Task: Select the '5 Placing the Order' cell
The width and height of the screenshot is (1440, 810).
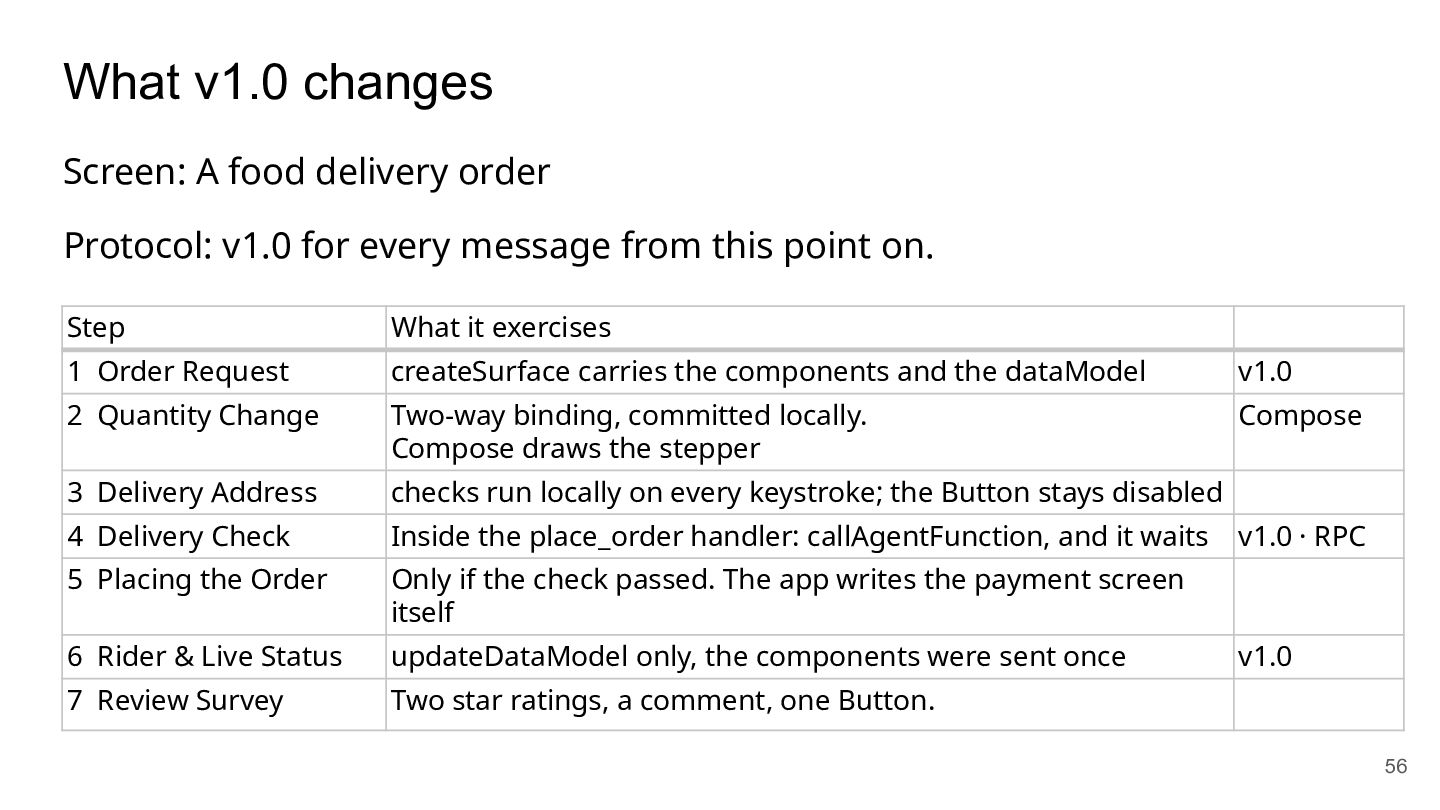Action: (x=224, y=596)
